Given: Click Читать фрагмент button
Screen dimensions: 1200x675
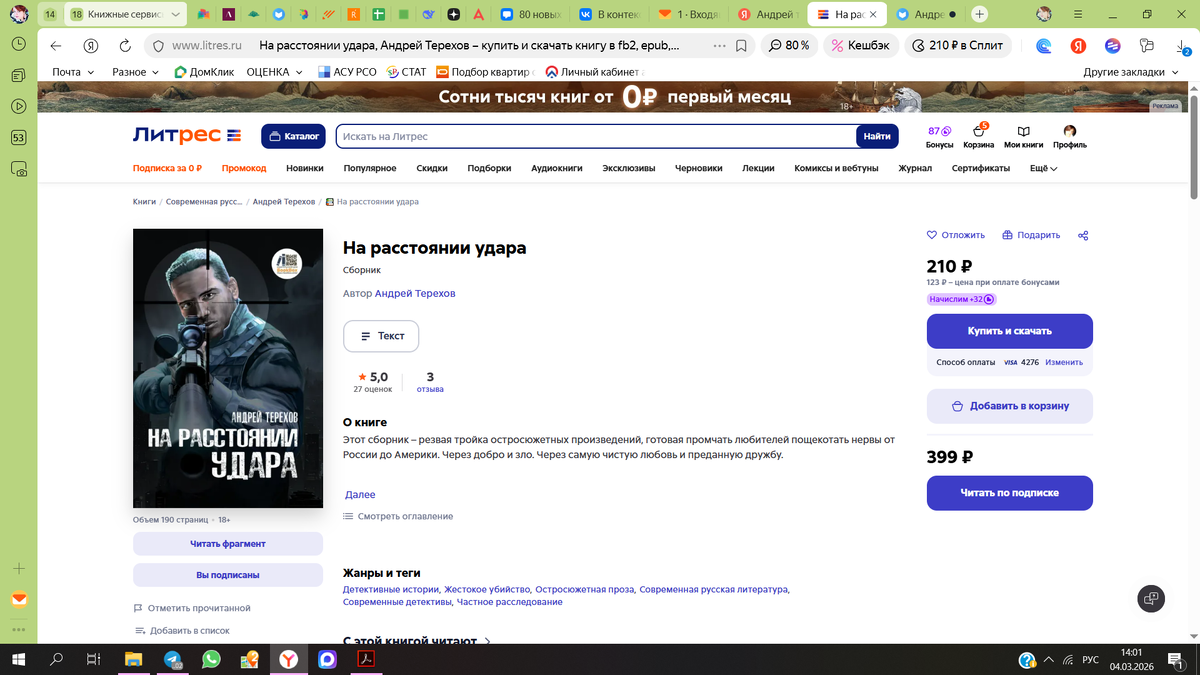Looking at the screenshot, I should click(x=228, y=544).
